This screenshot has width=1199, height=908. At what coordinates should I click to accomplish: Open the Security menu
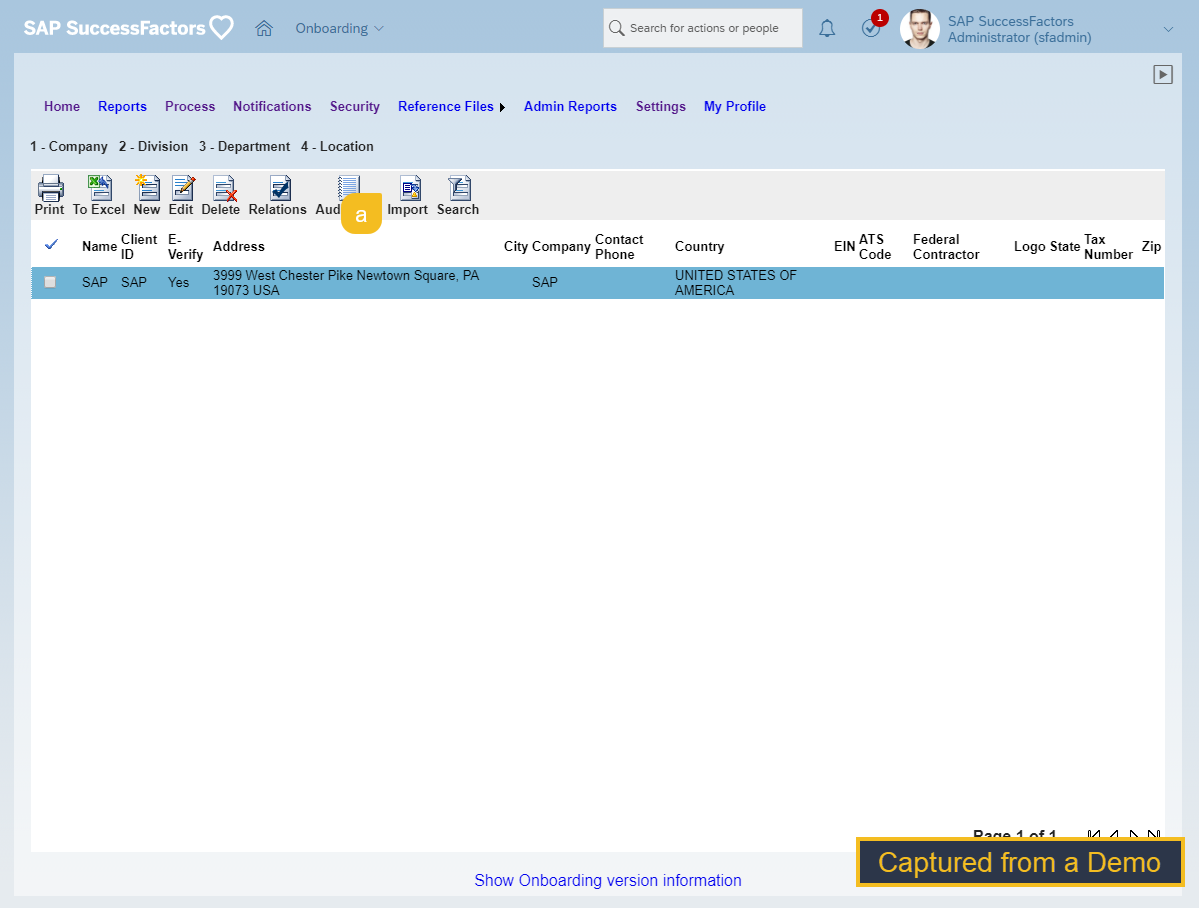(x=355, y=106)
